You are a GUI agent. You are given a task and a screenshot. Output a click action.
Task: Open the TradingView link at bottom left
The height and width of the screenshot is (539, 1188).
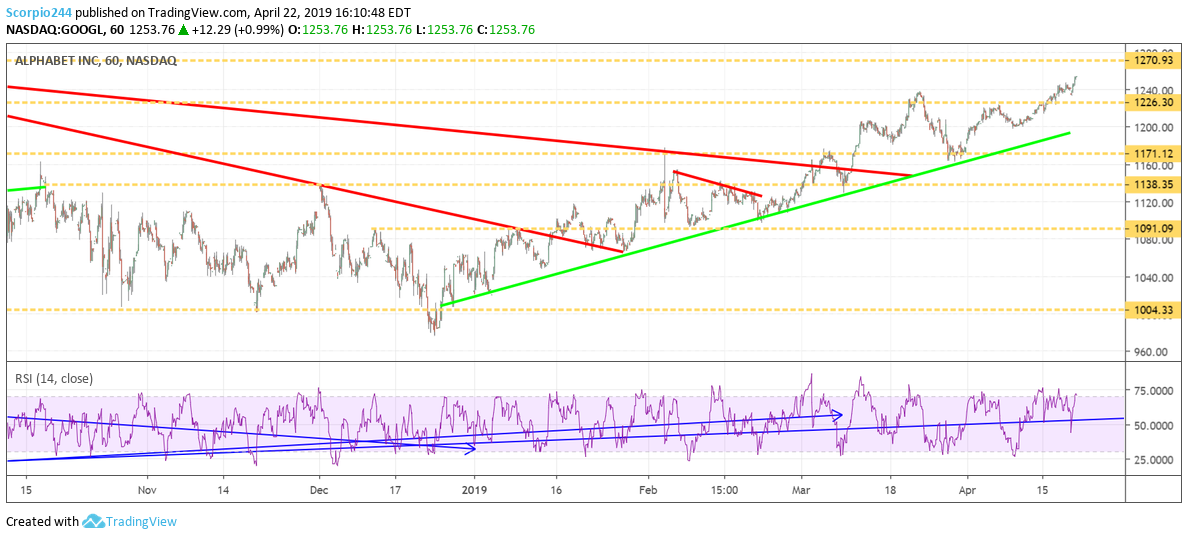143,521
